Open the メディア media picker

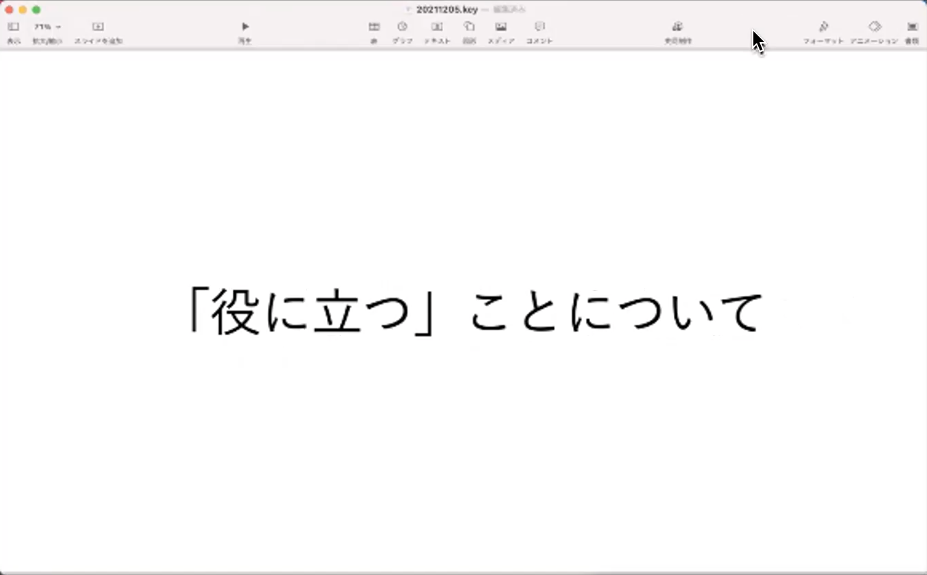pyautogui.click(x=501, y=33)
